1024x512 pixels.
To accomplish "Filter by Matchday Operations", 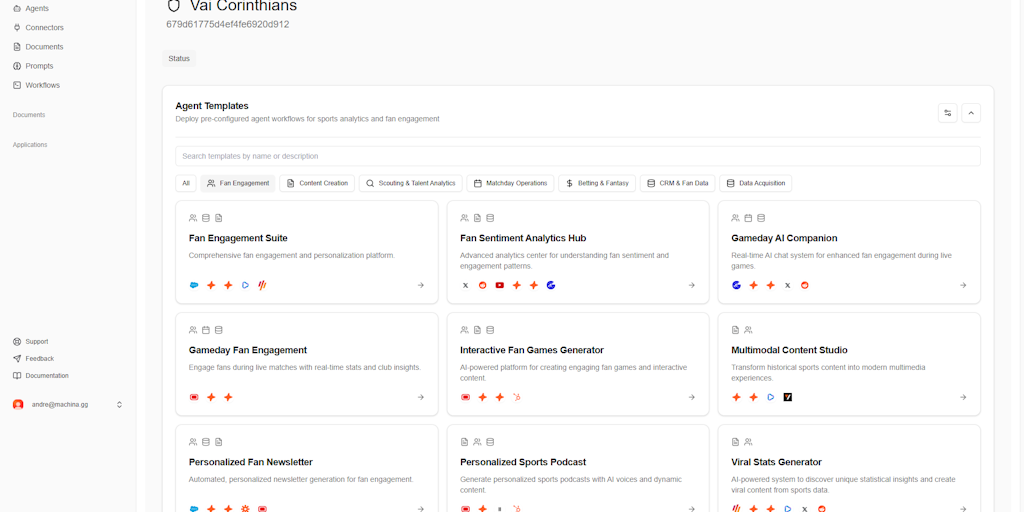I will [511, 184].
